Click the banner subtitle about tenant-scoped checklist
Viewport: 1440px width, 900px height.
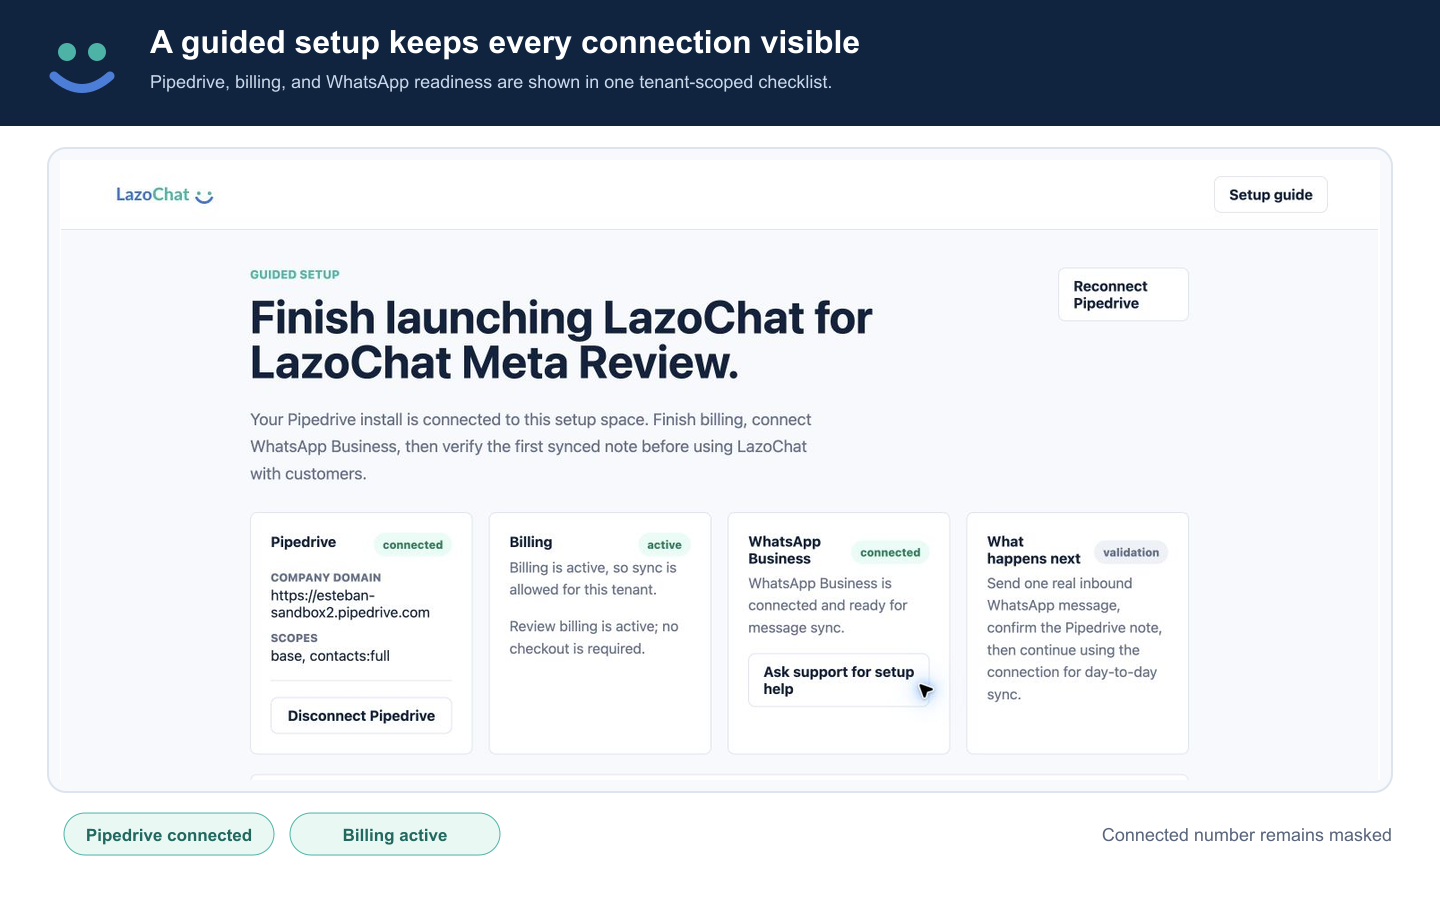[491, 82]
